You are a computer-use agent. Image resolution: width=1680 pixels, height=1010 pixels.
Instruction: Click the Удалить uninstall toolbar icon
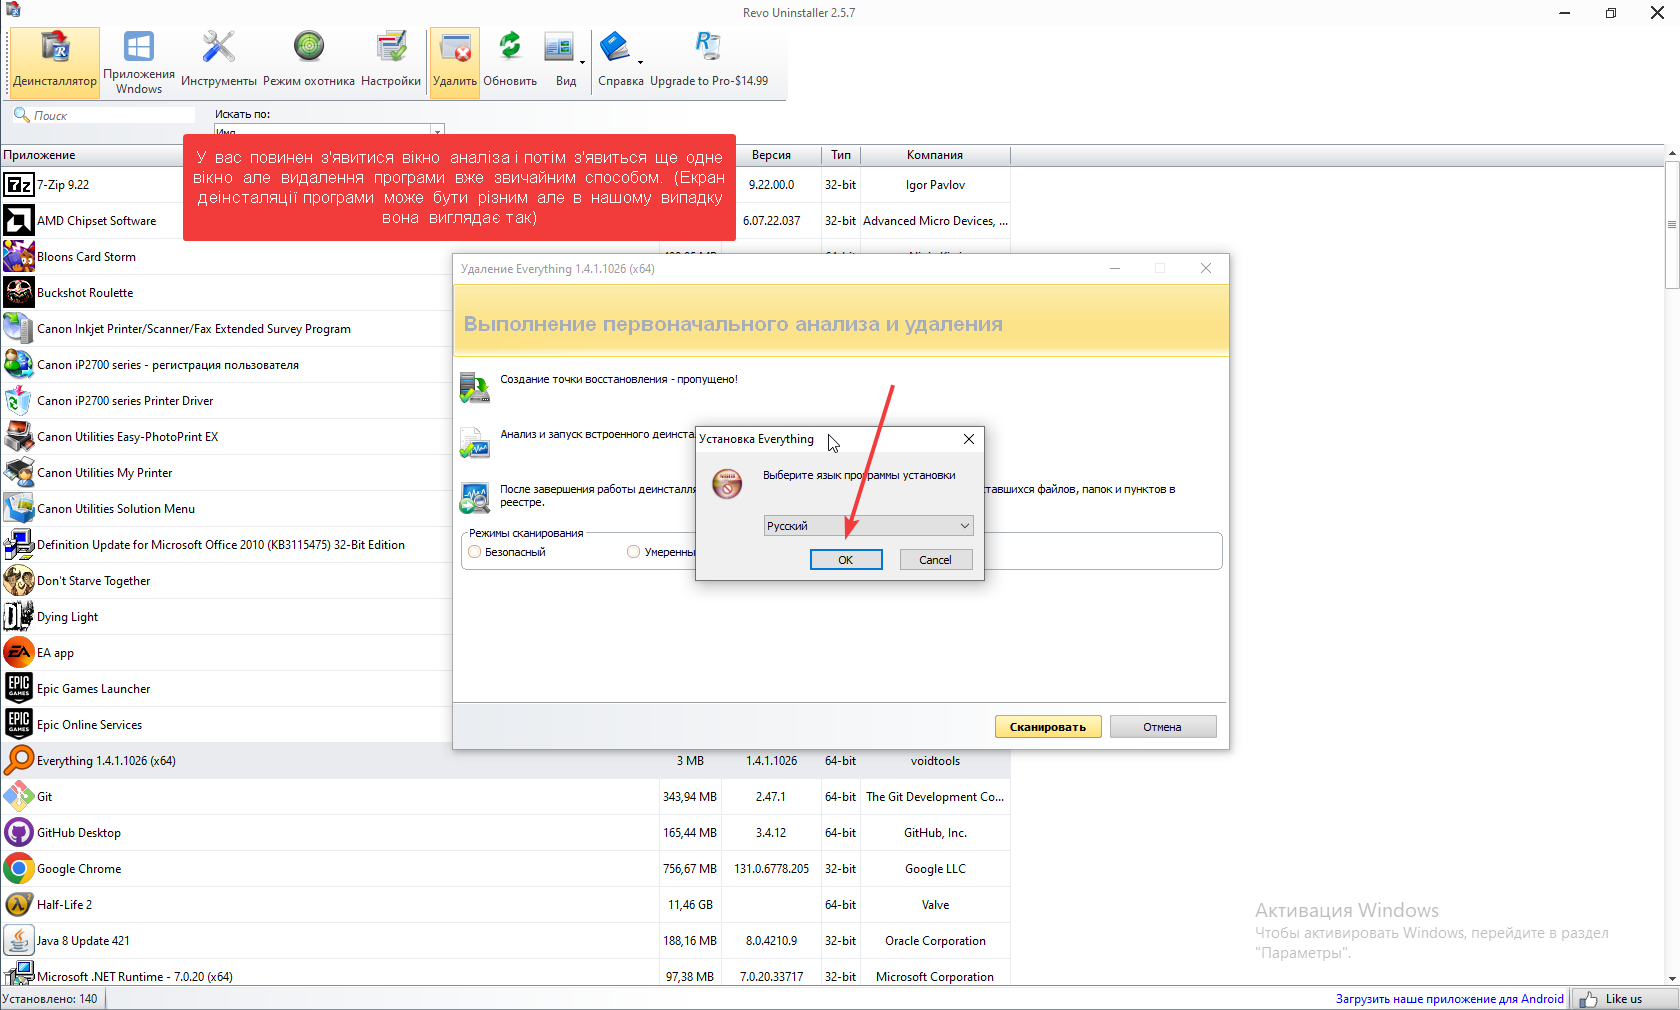coord(455,62)
